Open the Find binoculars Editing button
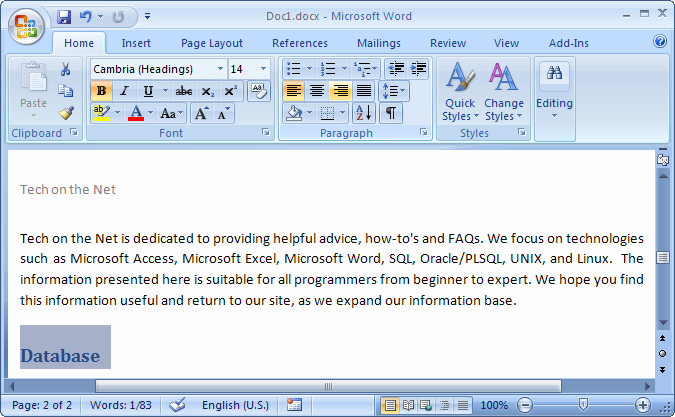The height and width of the screenshot is (417, 675). (x=554, y=91)
